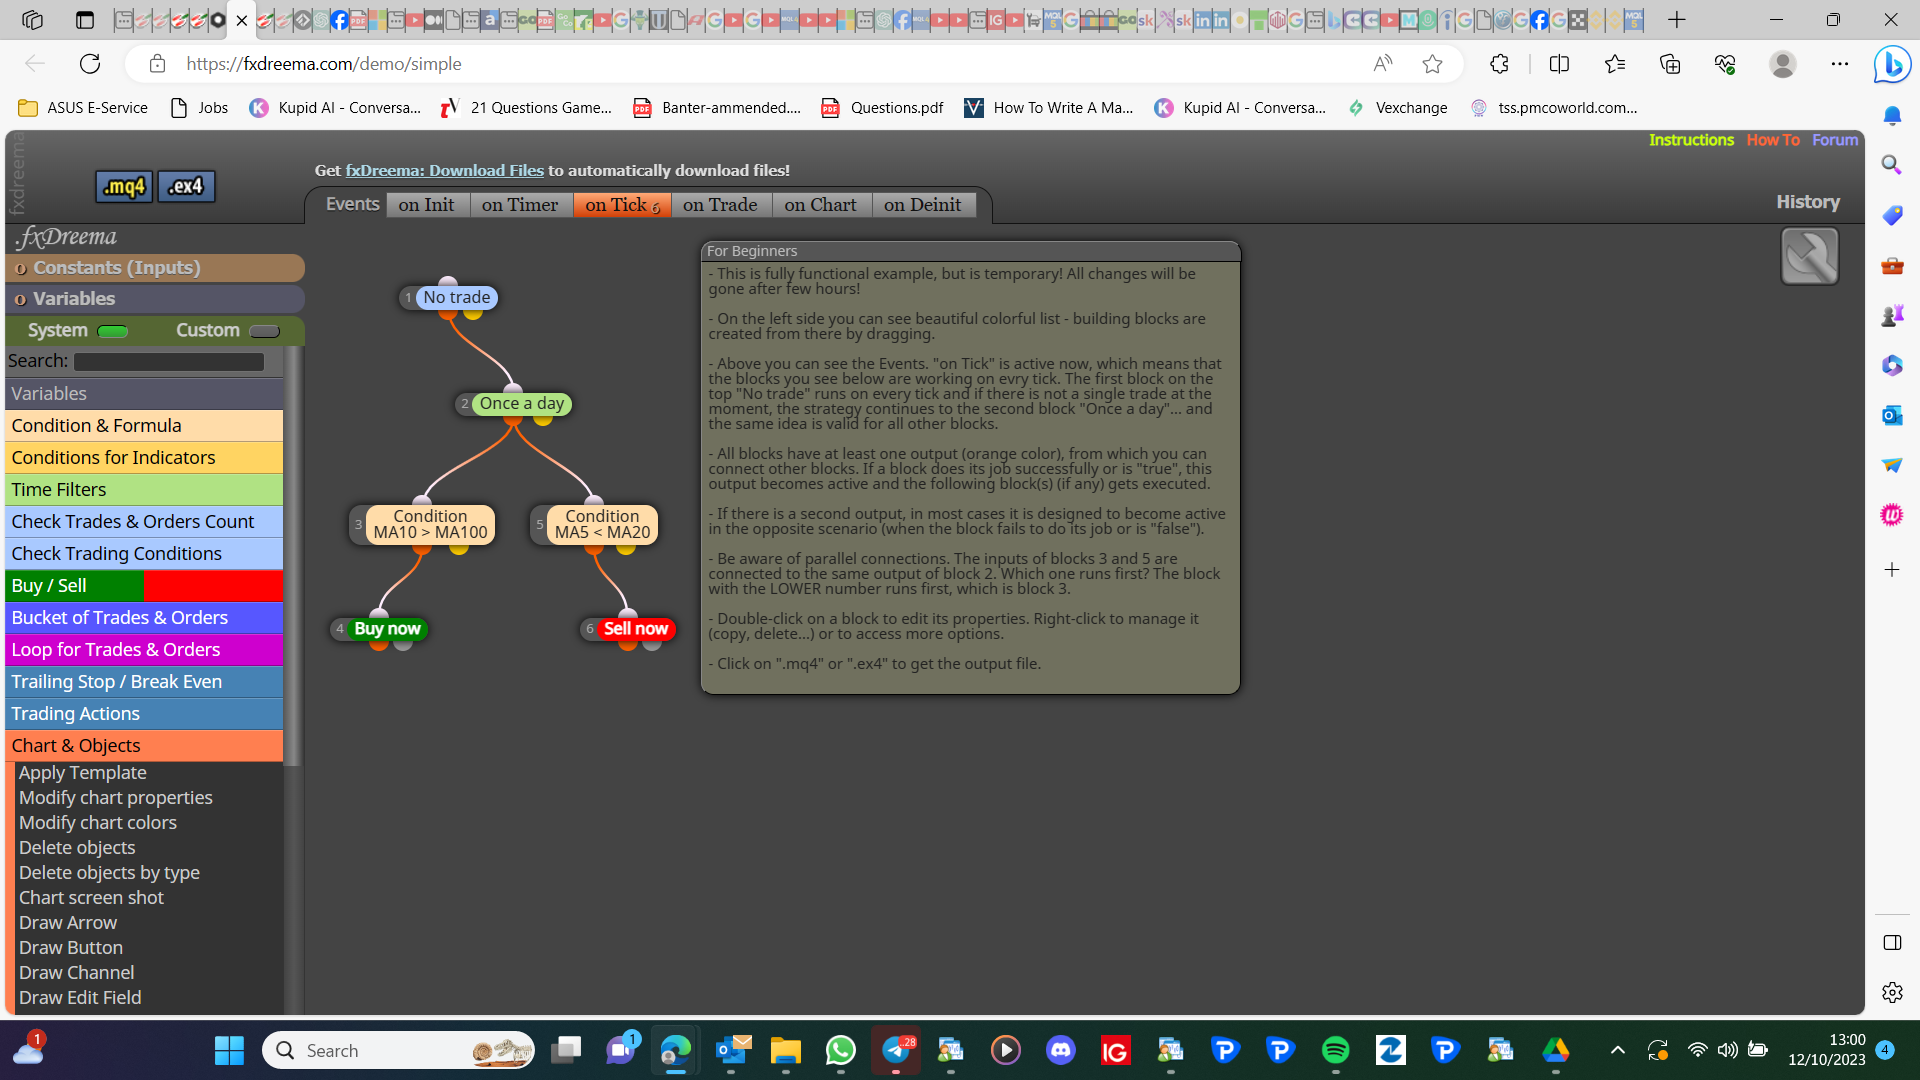Toggle the System blocks switch
This screenshot has height=1080, width=1920.
pyautogui.click(x=113, y=331)
